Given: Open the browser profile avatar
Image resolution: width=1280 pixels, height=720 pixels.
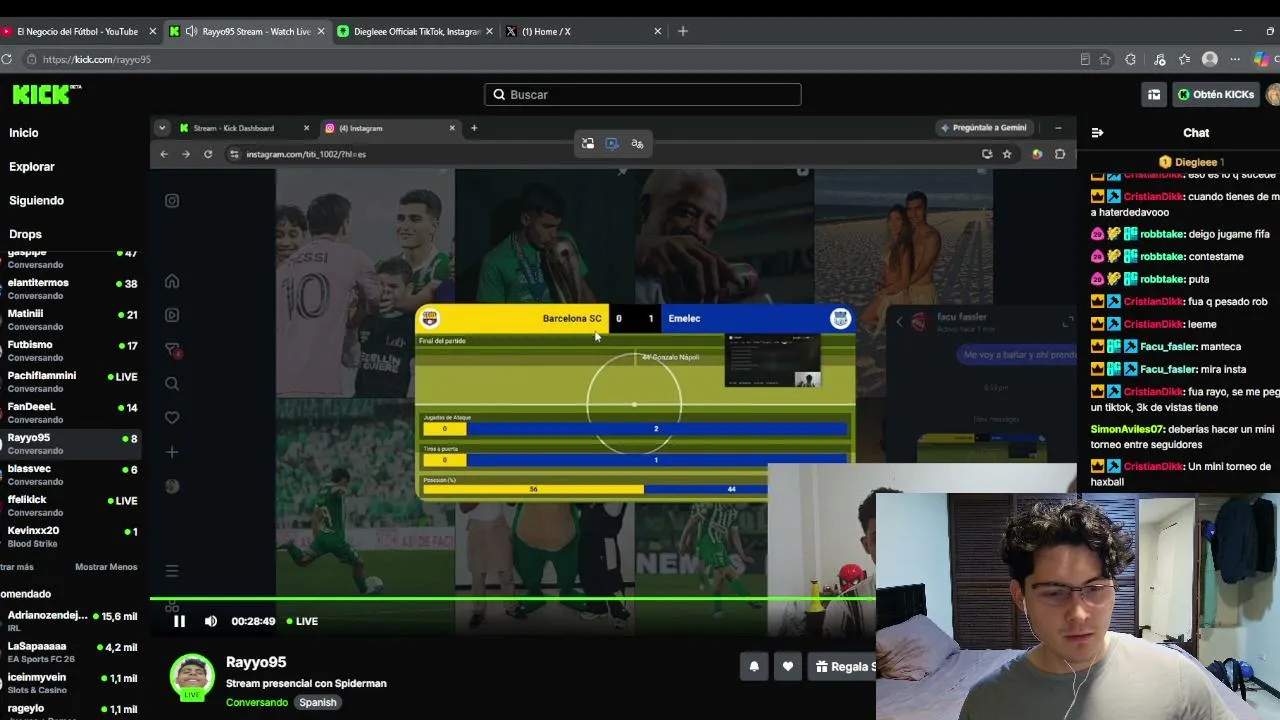Looking at the screenshot, I should 1210,59.
